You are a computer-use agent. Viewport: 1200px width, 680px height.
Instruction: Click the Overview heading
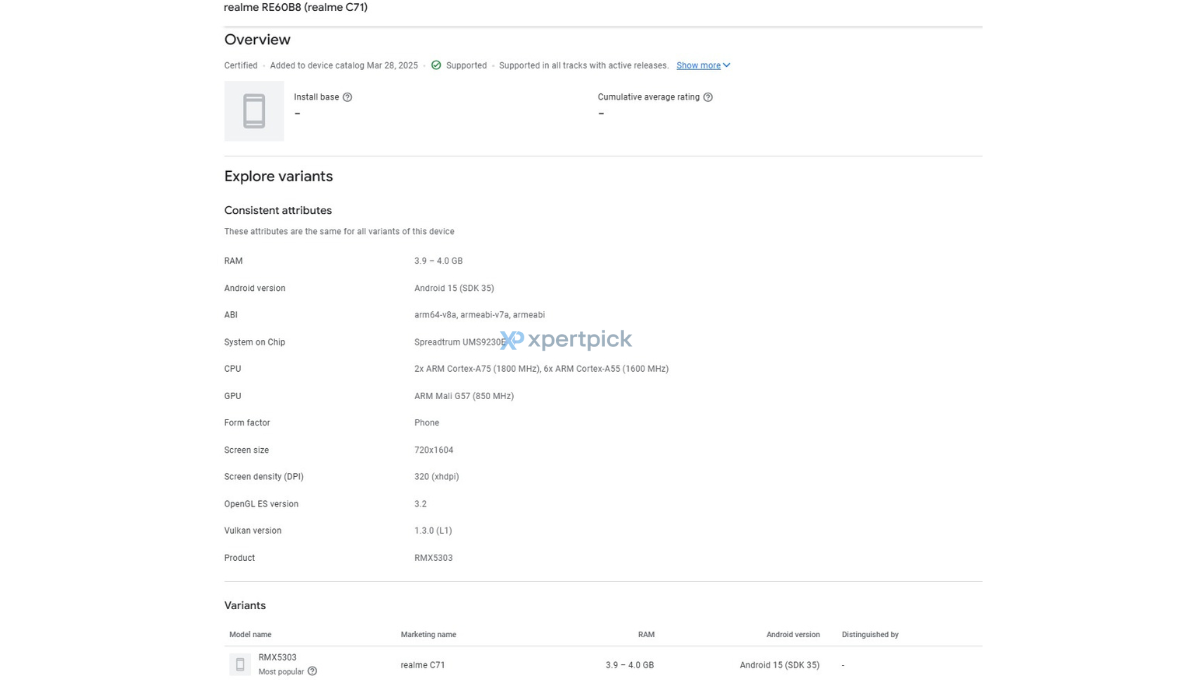click(257, 40)
